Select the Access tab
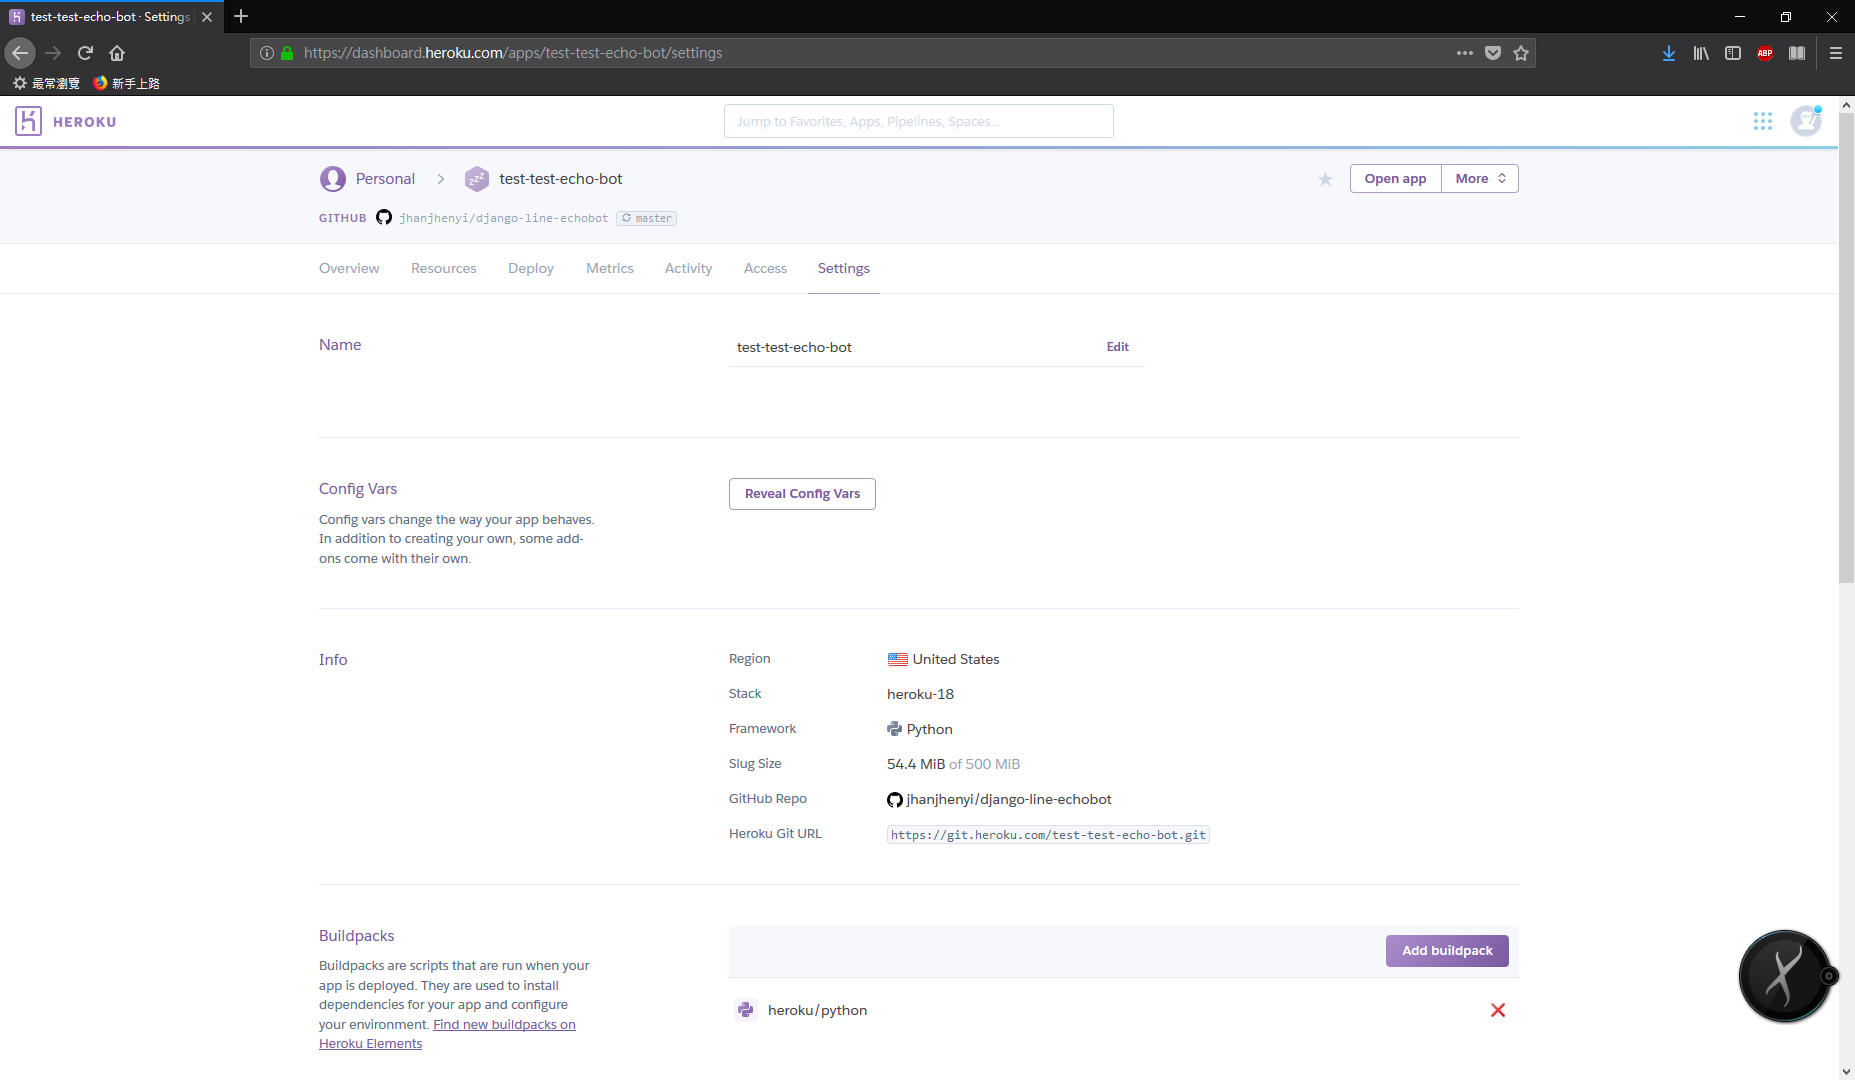This screenshot has height=1080, width=1855. [765, 268]
